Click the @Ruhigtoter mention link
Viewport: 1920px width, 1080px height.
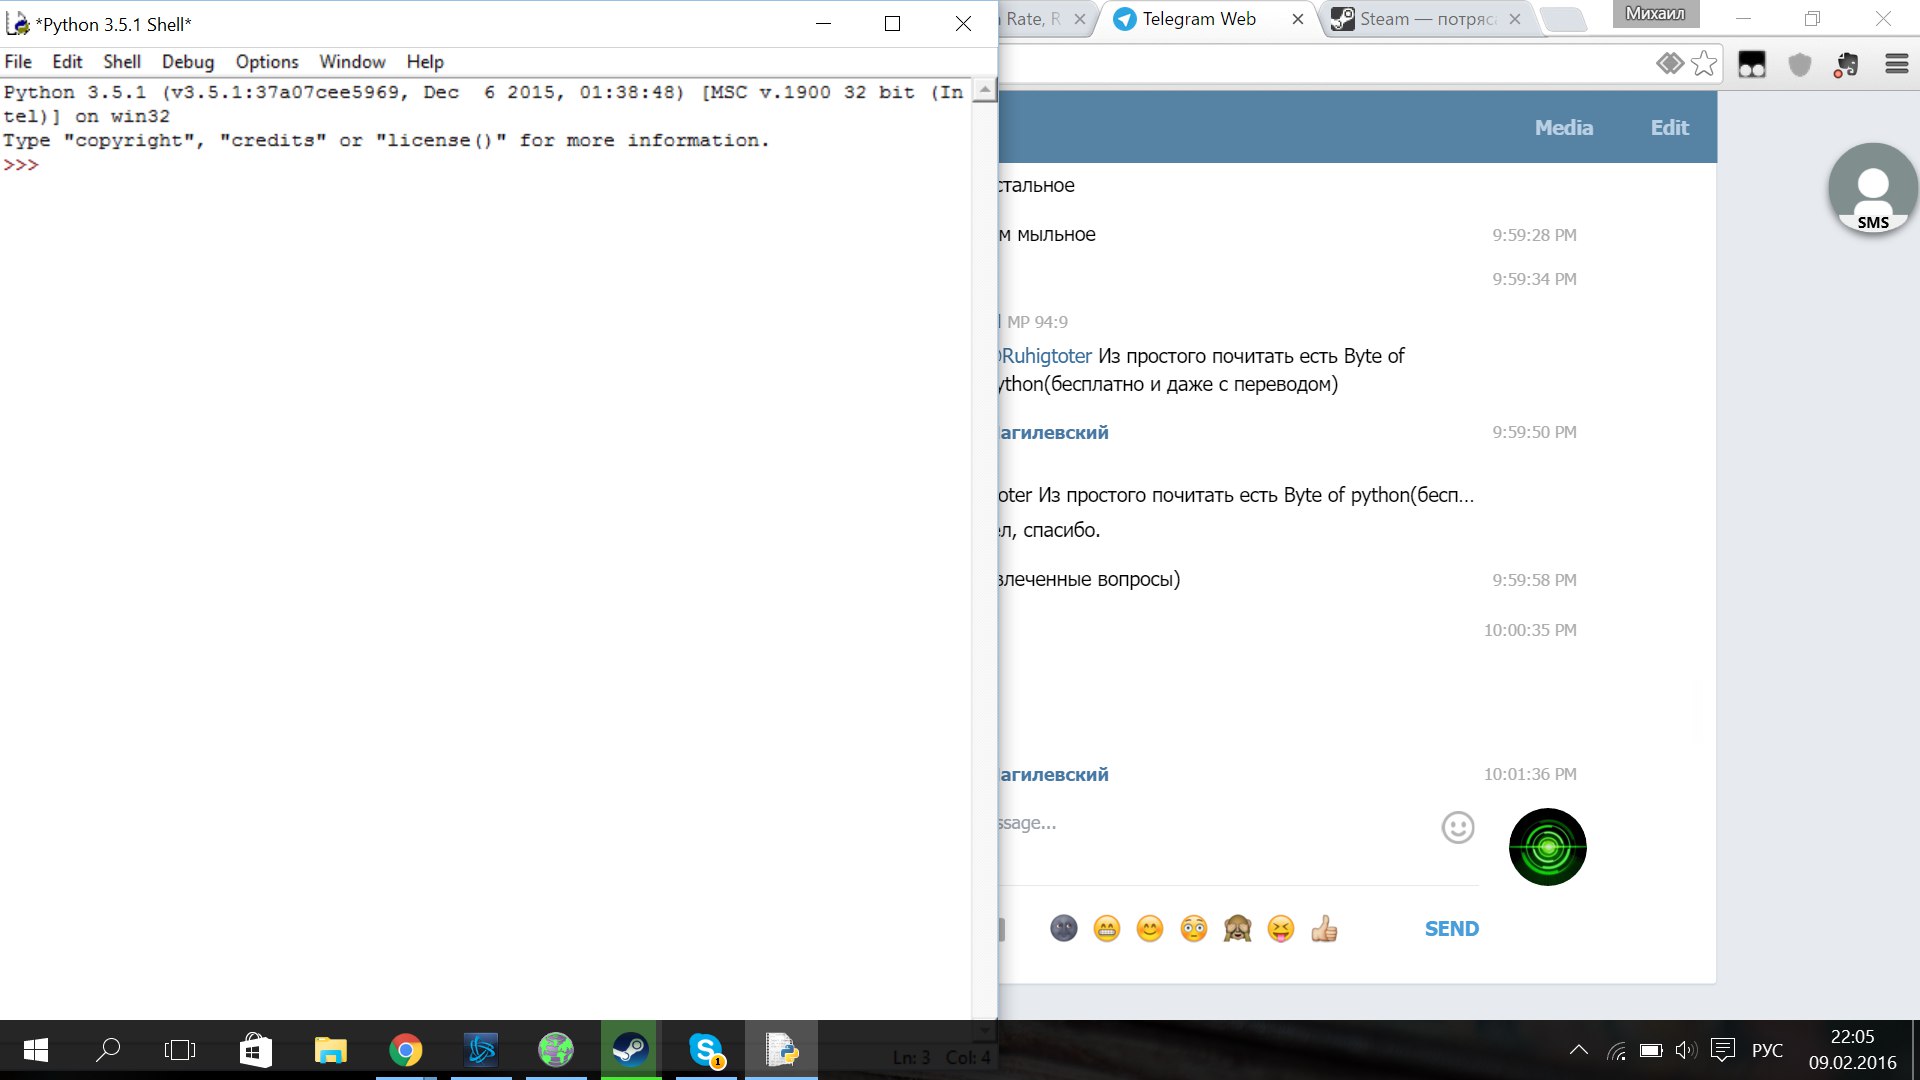(x=1046, y=356)
